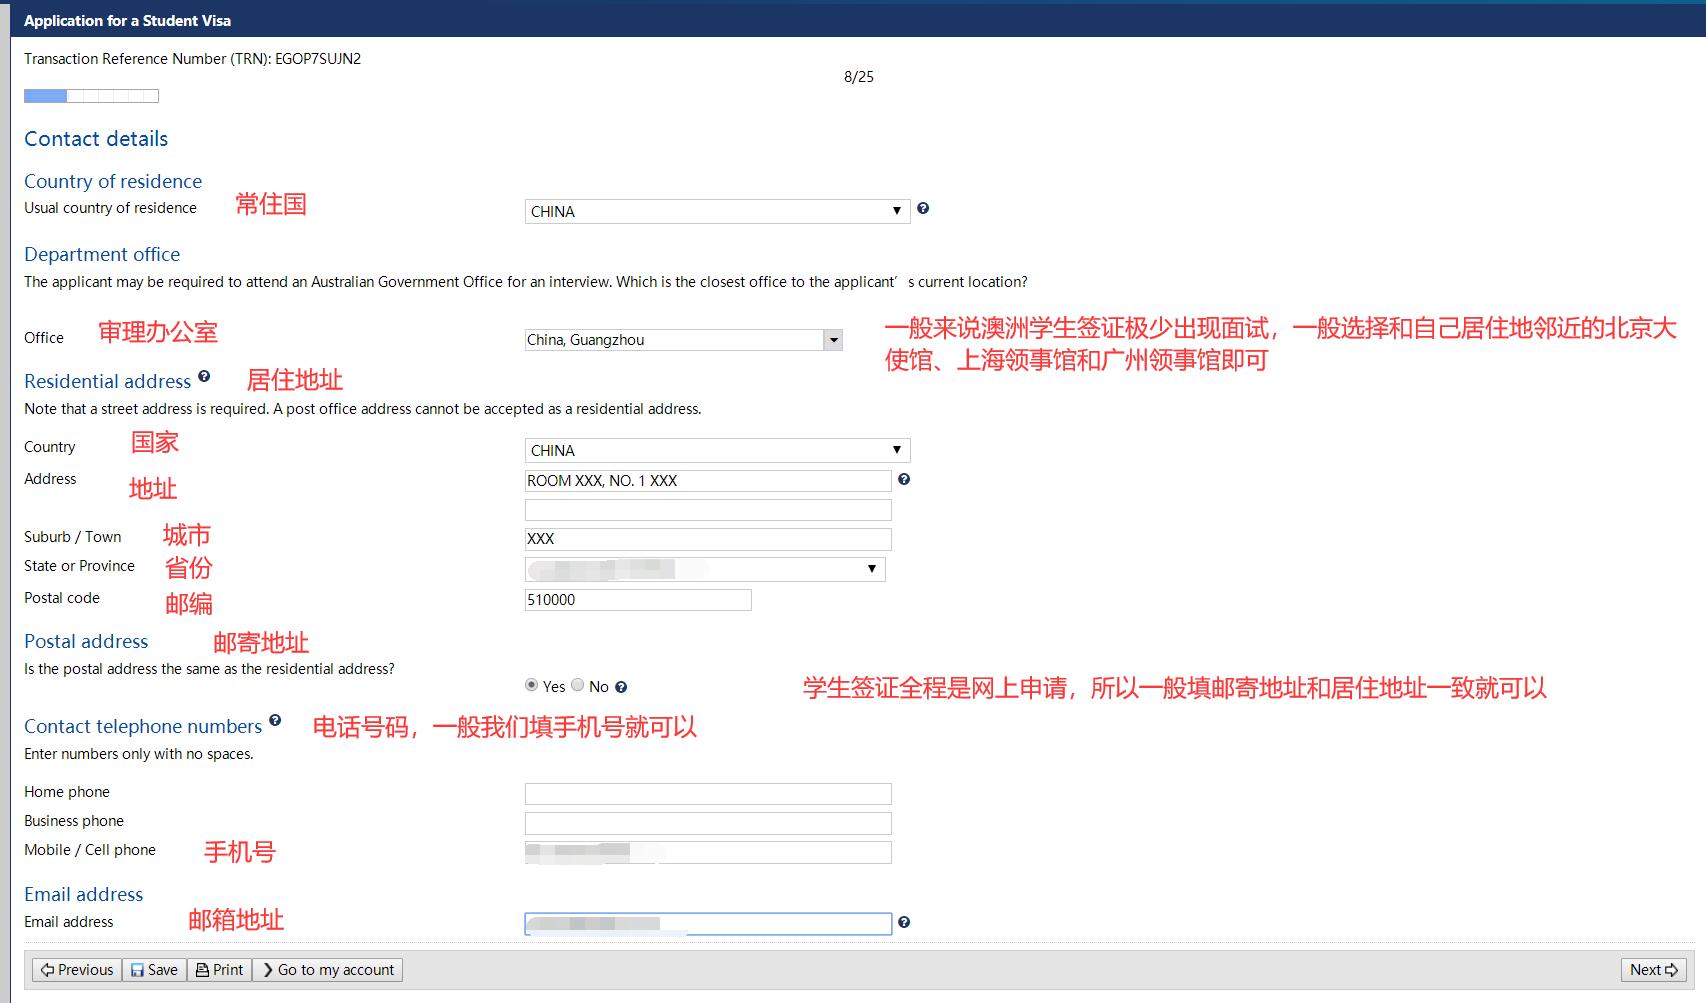This screenshot has width=1706, height=1003.
Task: Open residential address Country dropdown
Action: click(x=717, y=450)
